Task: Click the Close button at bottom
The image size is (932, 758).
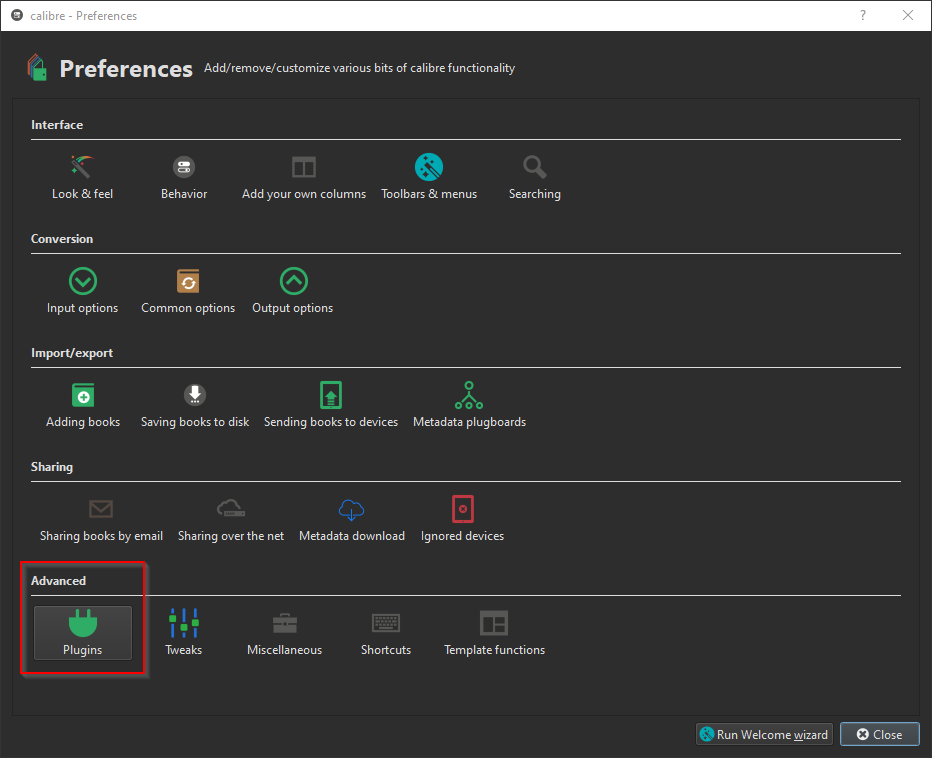Action: 880,734
